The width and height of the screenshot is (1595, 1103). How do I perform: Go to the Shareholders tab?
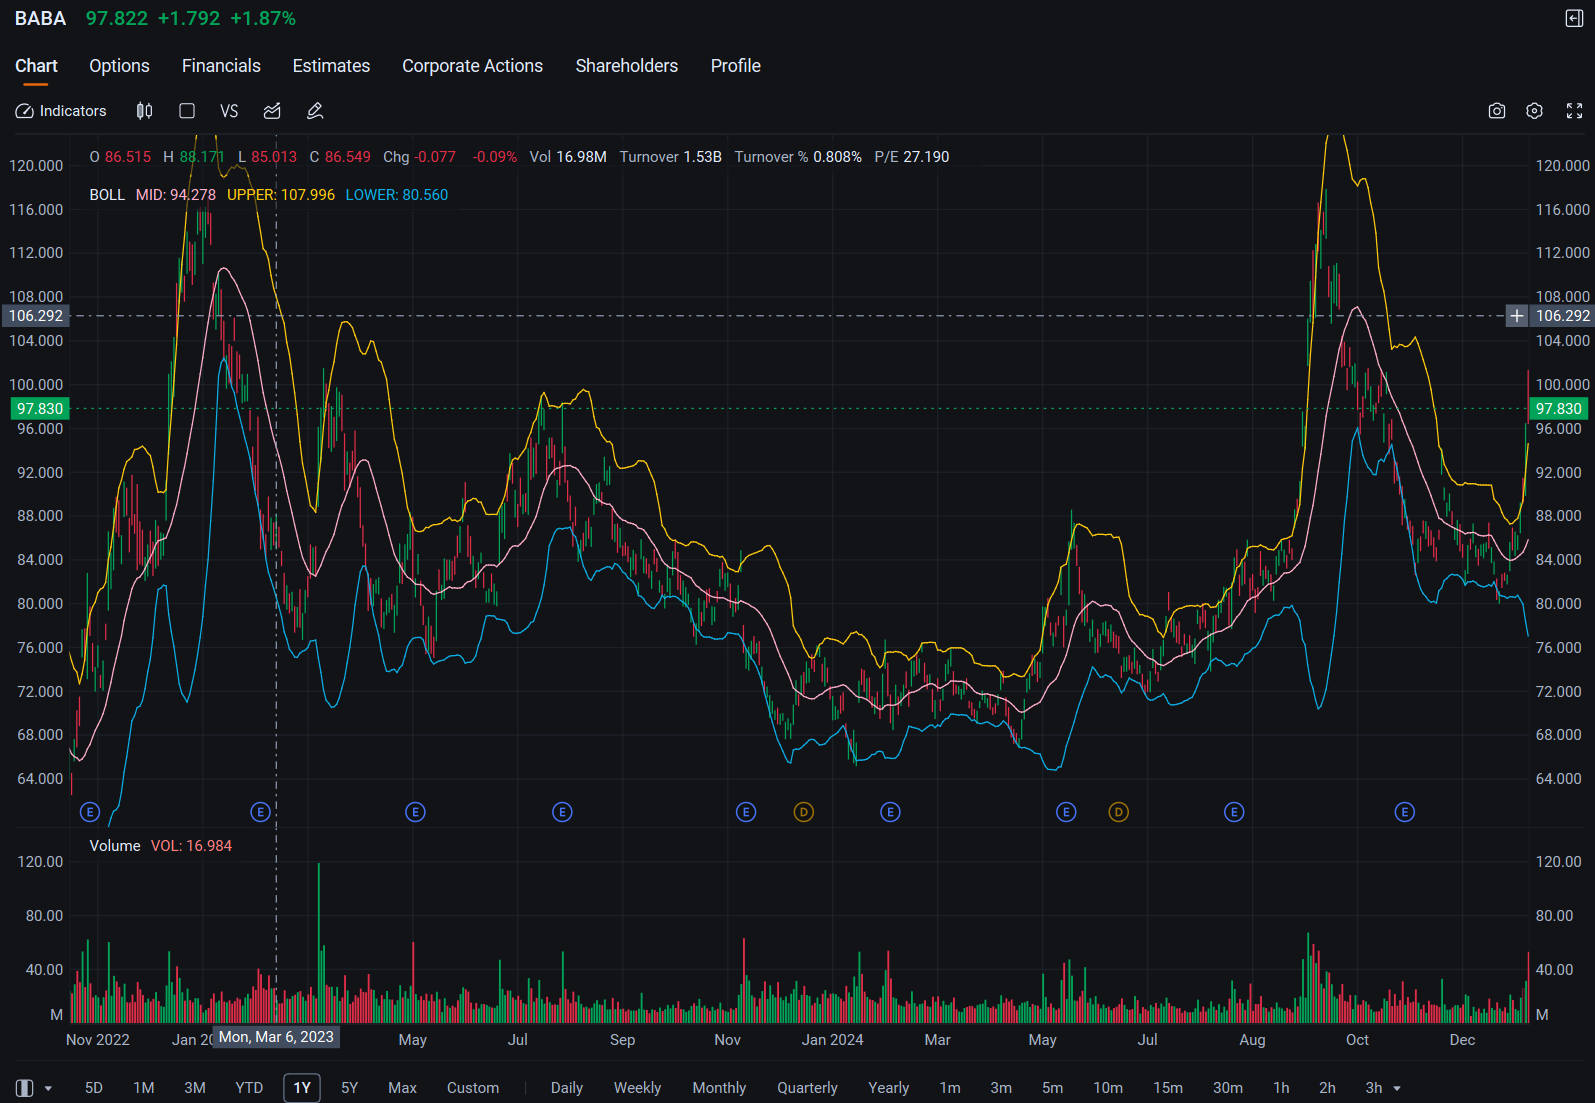click(x=627, y=66)
